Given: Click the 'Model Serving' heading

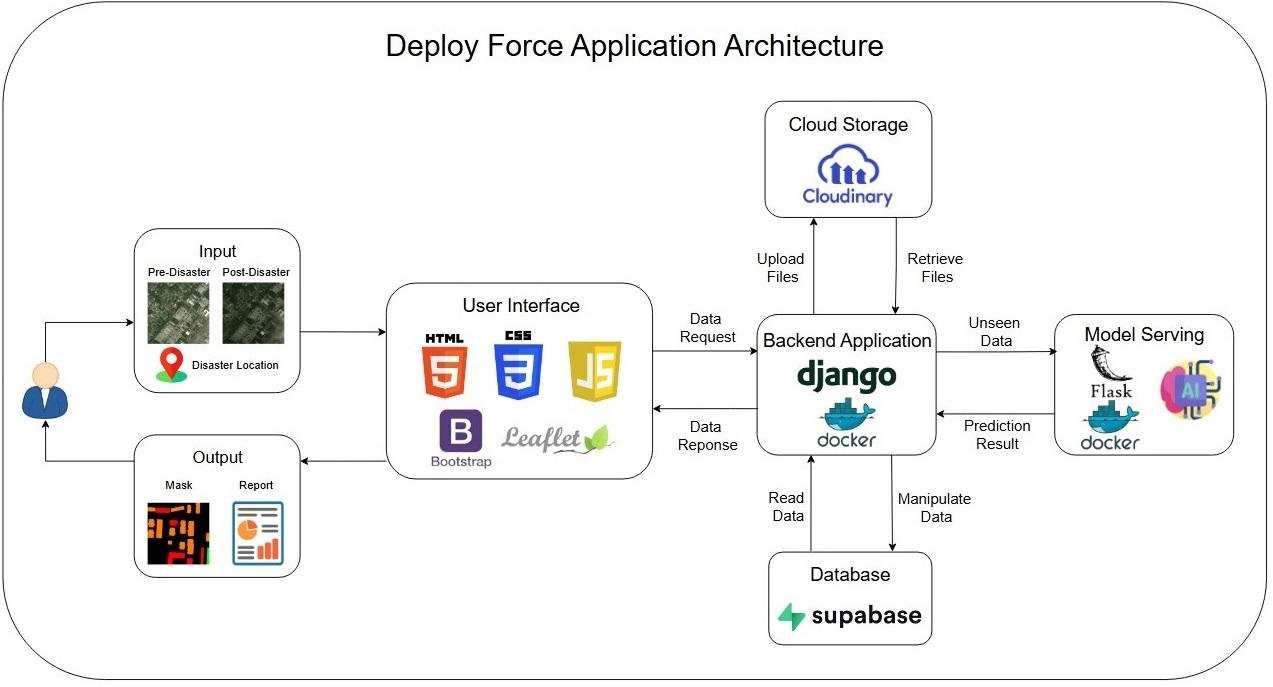Looking at the screenshot, I should coord(1144,335).
